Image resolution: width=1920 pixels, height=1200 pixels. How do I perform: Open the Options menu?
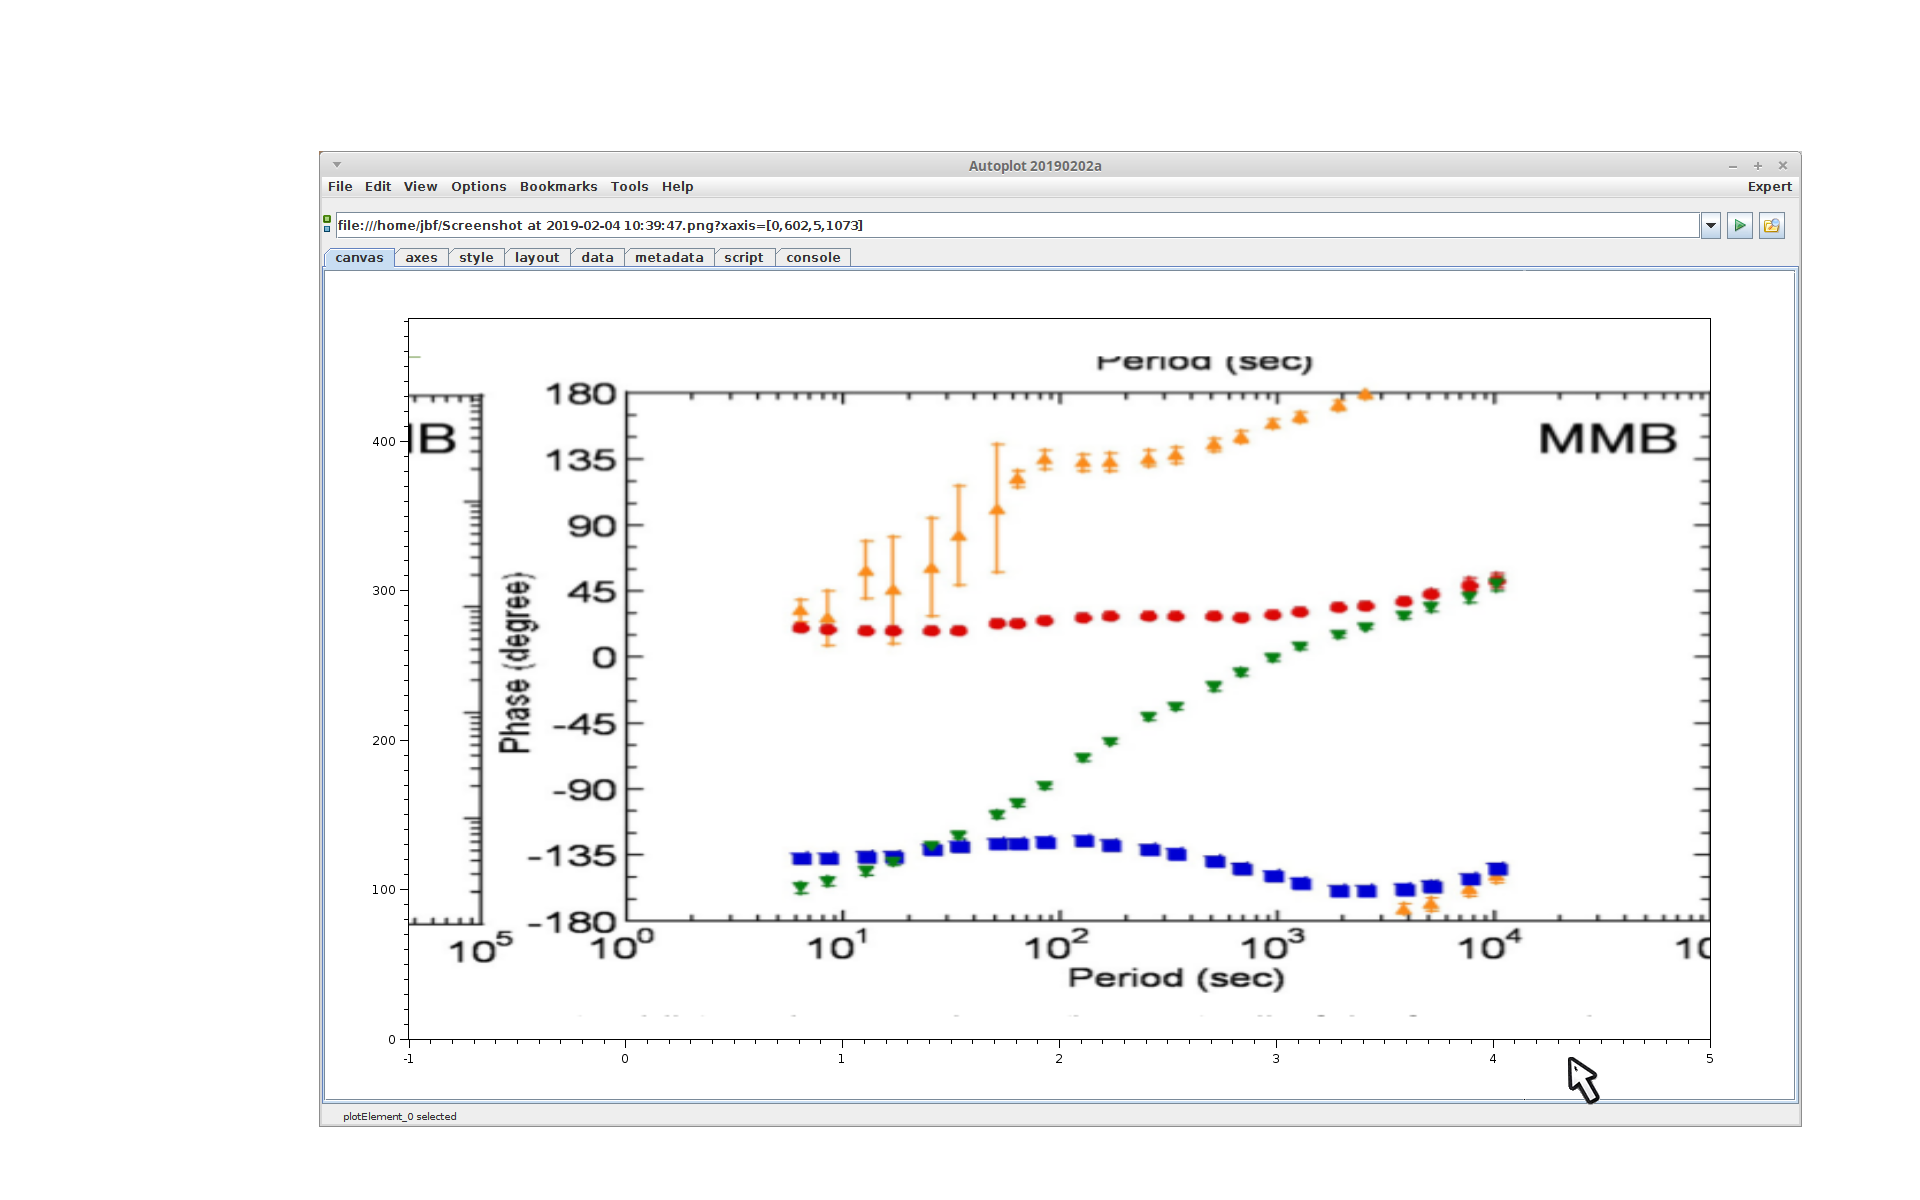tap(479, 187)
